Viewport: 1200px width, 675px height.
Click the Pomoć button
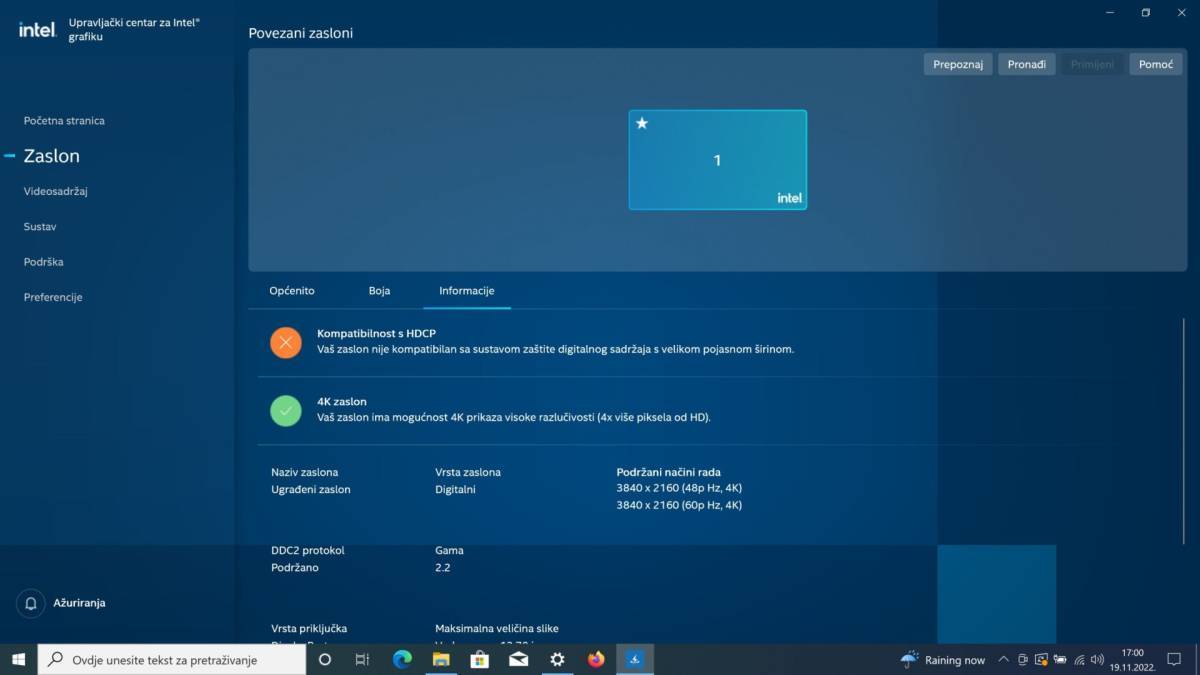click(1156, 64)
